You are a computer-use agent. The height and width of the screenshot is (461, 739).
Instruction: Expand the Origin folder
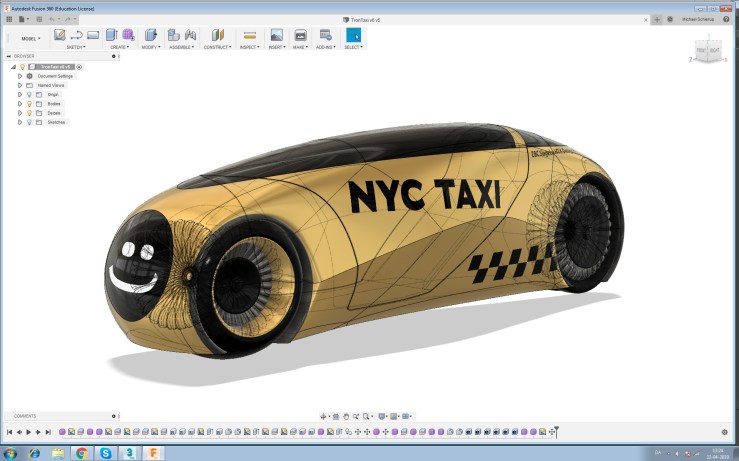20,95
